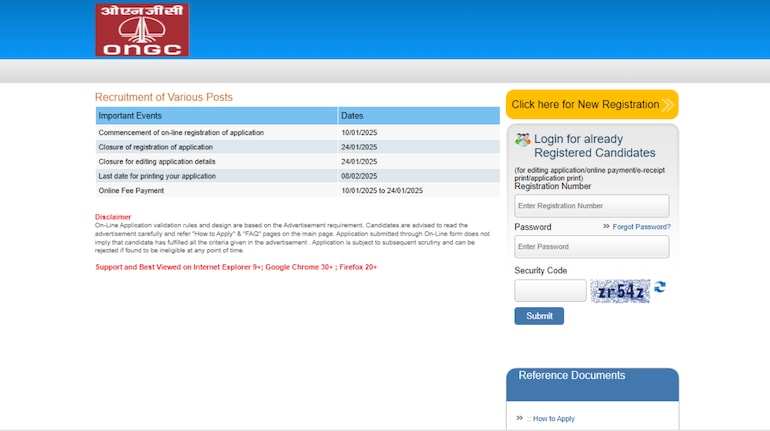The width and height of the screenshot is (770, 431).
Task: Click the Reference Documents panel header
Action: [592, 376]
